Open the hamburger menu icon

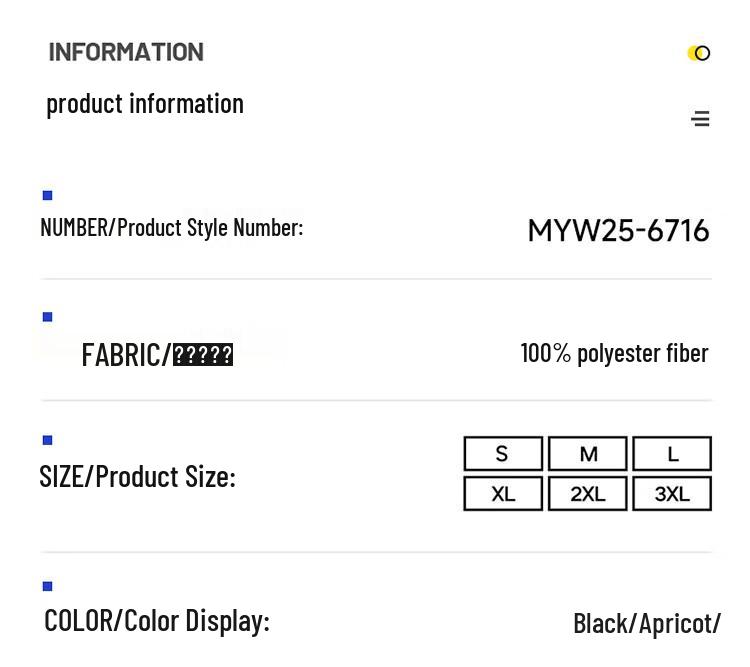[x=700, y=119]
